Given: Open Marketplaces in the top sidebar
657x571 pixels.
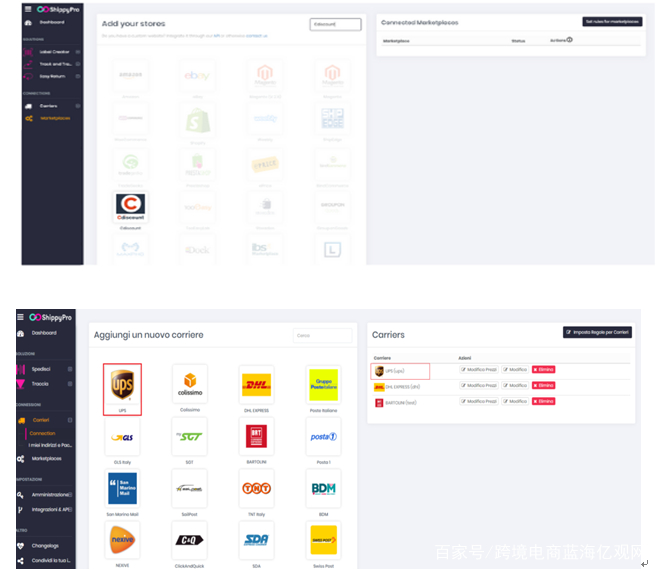Looking at the screenshot, I should pos(54,119).
